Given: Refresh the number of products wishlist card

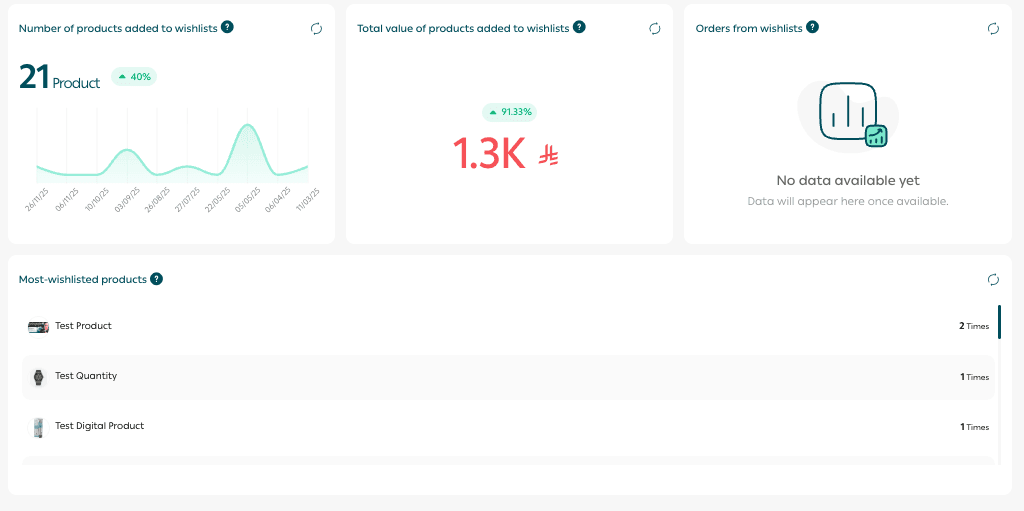Looking at the screenshot, I should tap(316, 29).
